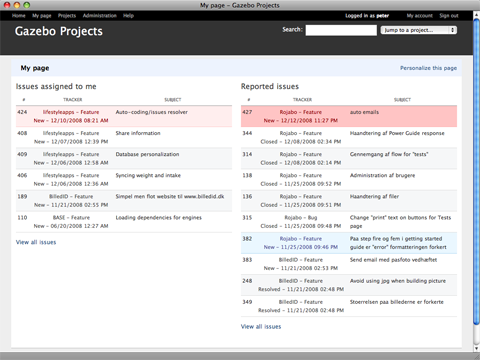Open the Projects menu item

[67, 16]
